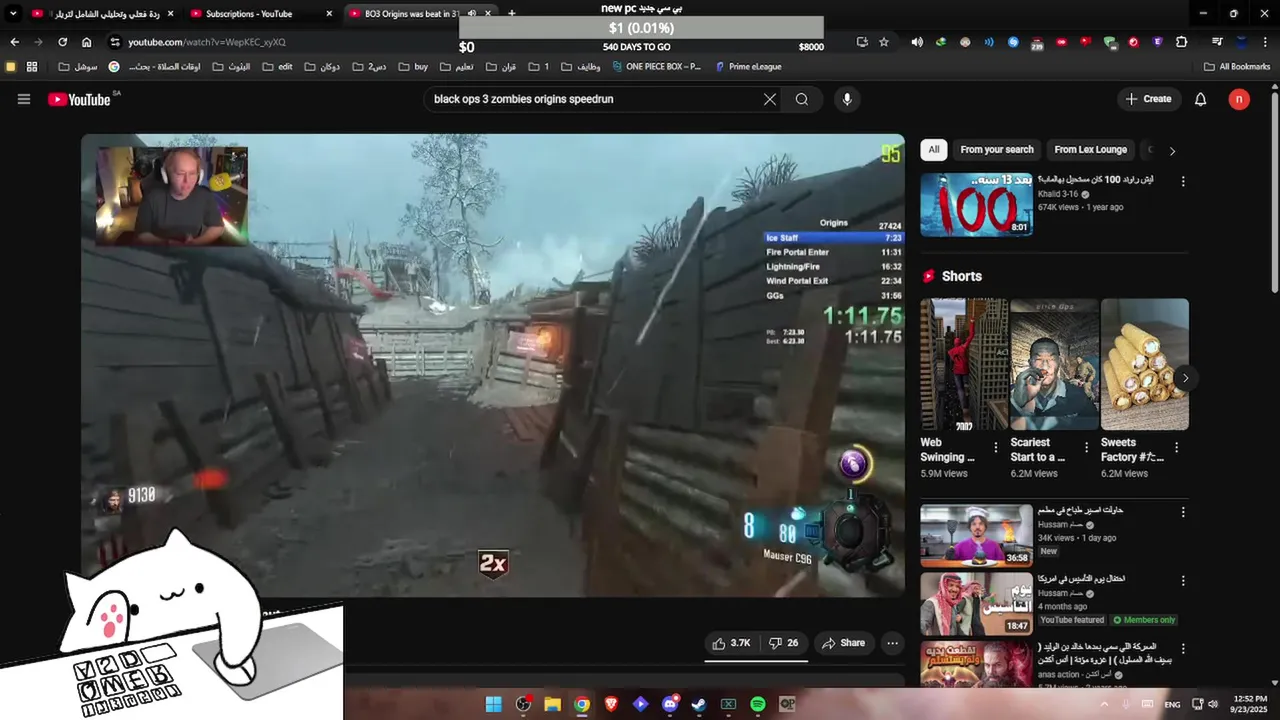Open Scariest Start short options menu

(1086, 448)
